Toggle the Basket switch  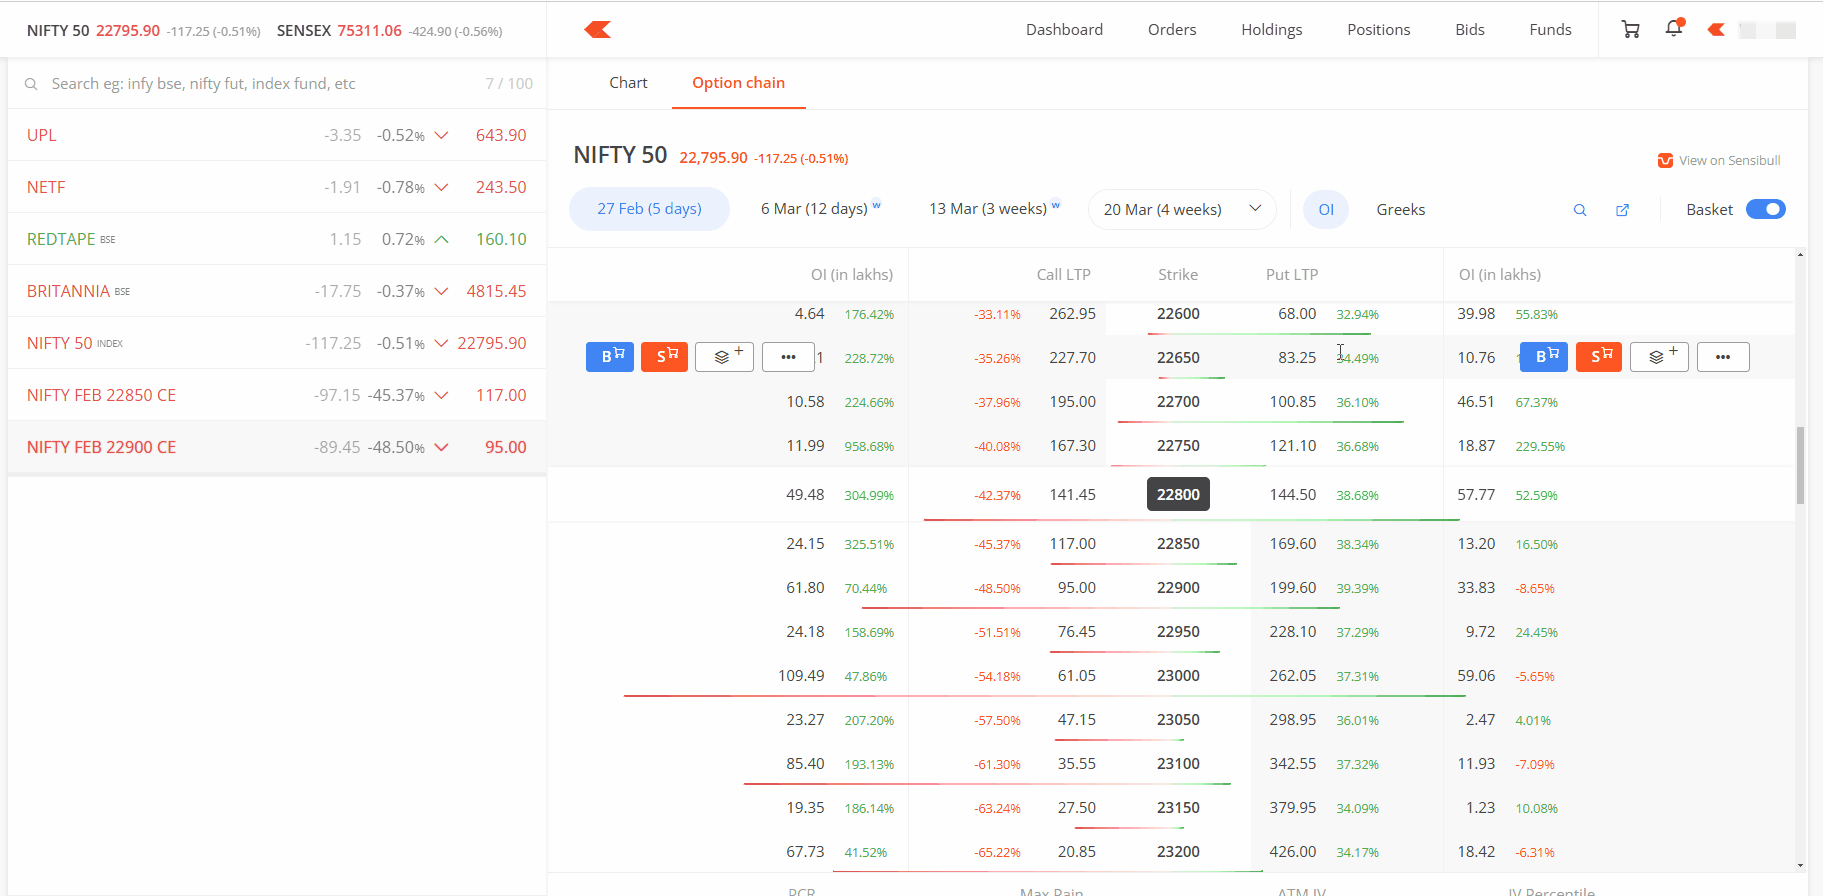[x=1766, y=209]
